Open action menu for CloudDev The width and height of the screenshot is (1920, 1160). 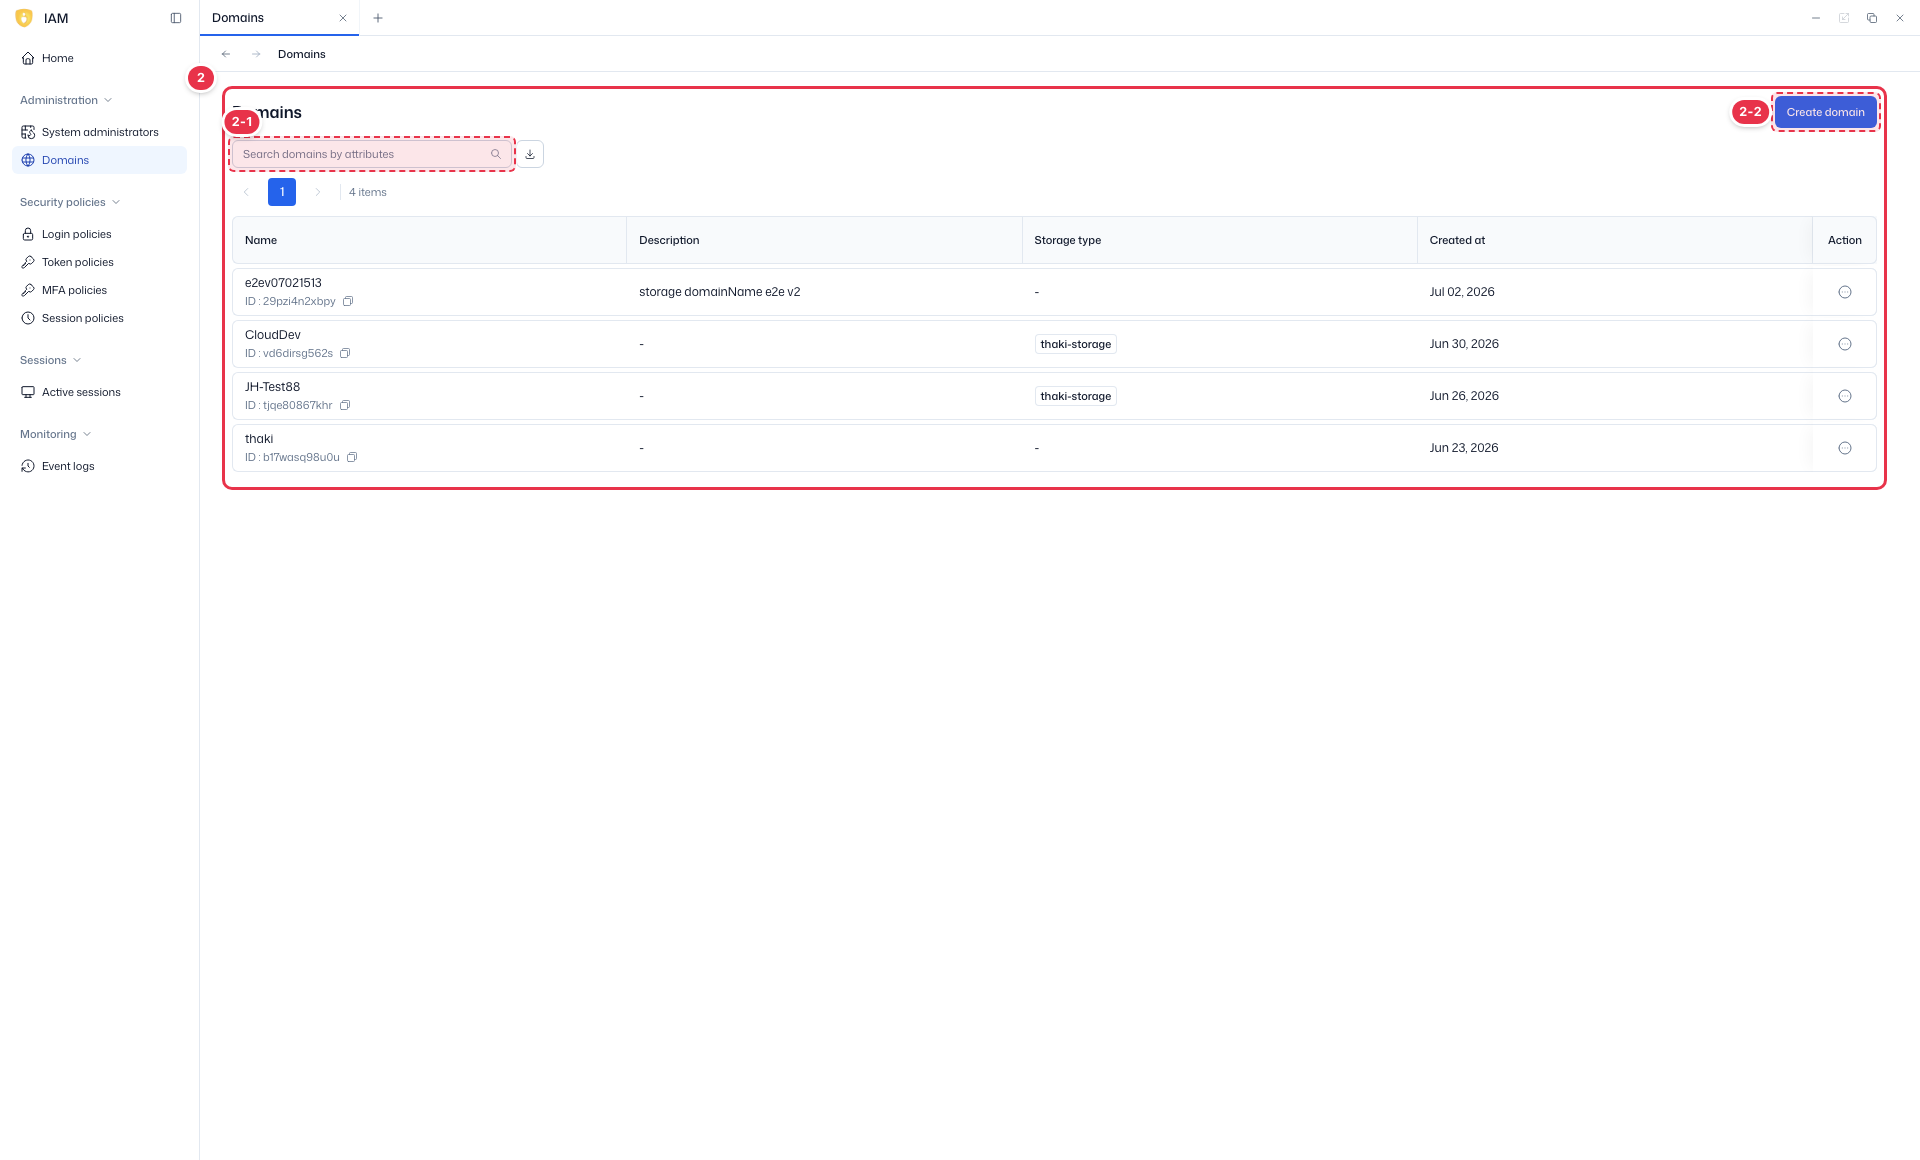[x=1845, y=344]
